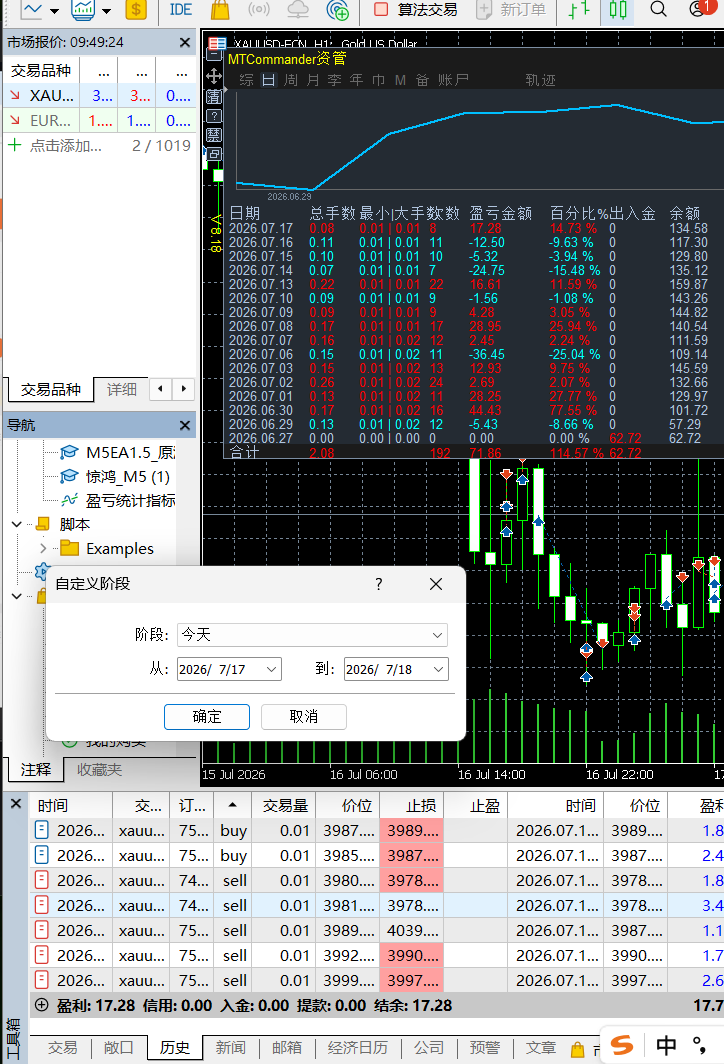
Task: Click the sort arrow column header
Action: click(x=233, y=805)
